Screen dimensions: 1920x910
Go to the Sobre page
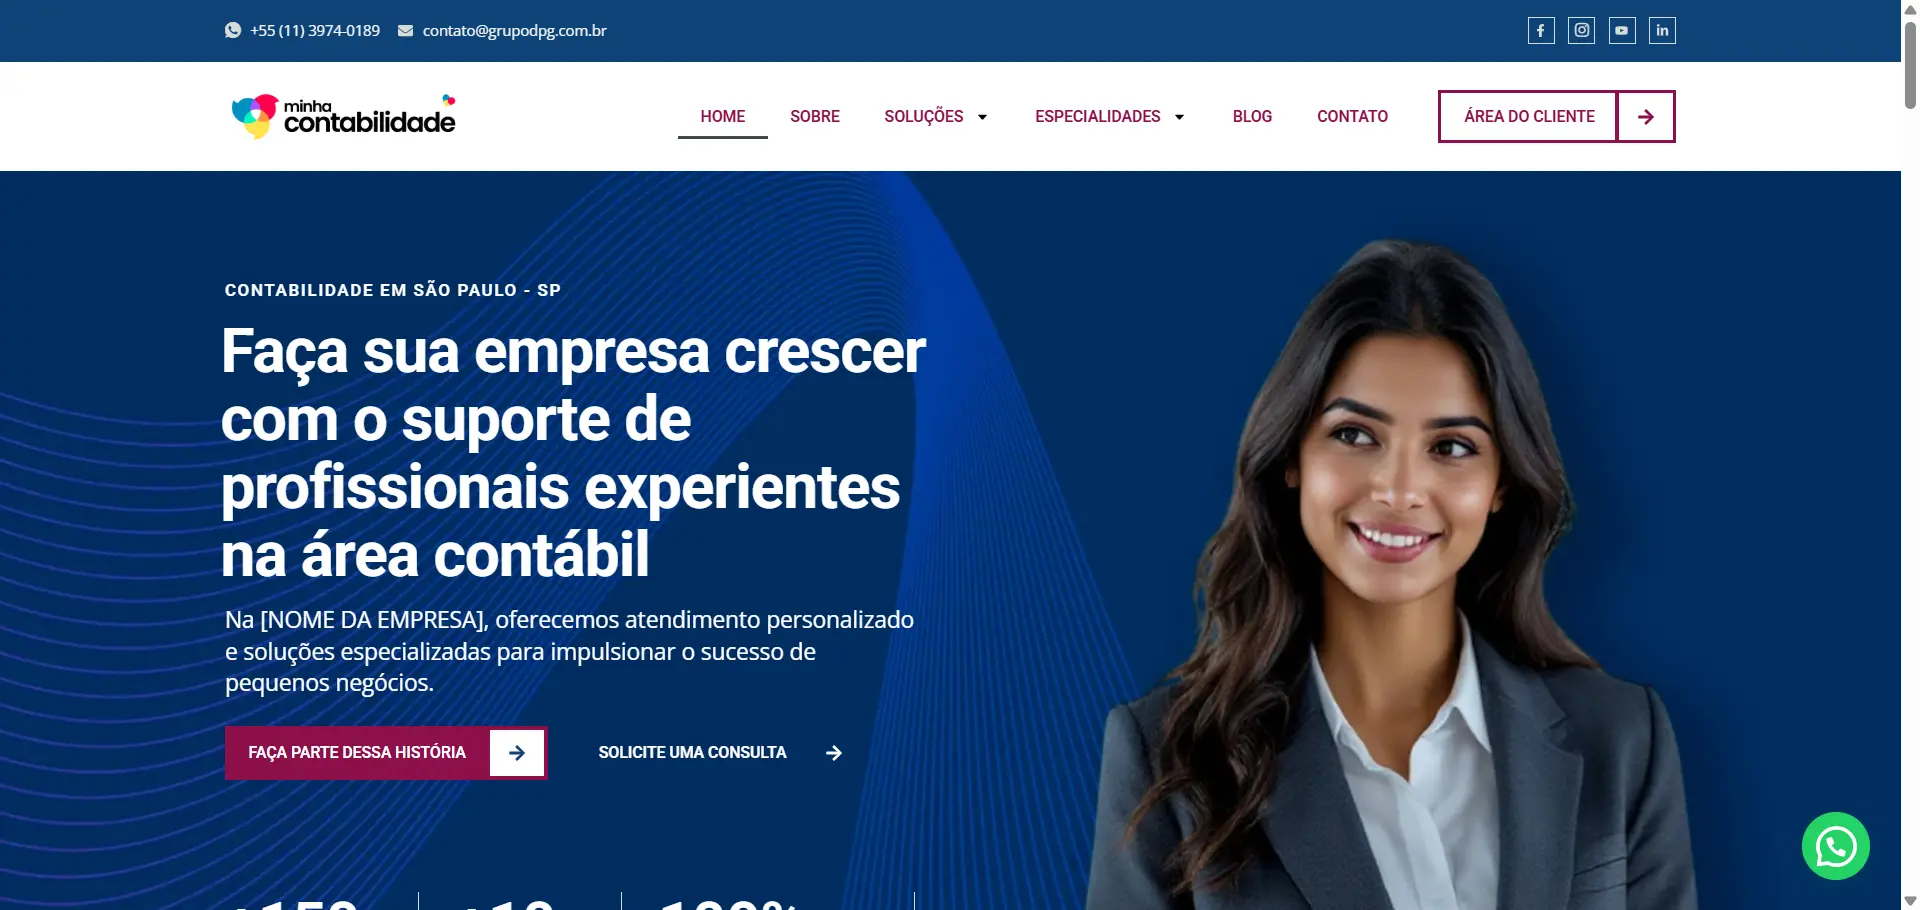pyautogui.click(x=815, y=116)
